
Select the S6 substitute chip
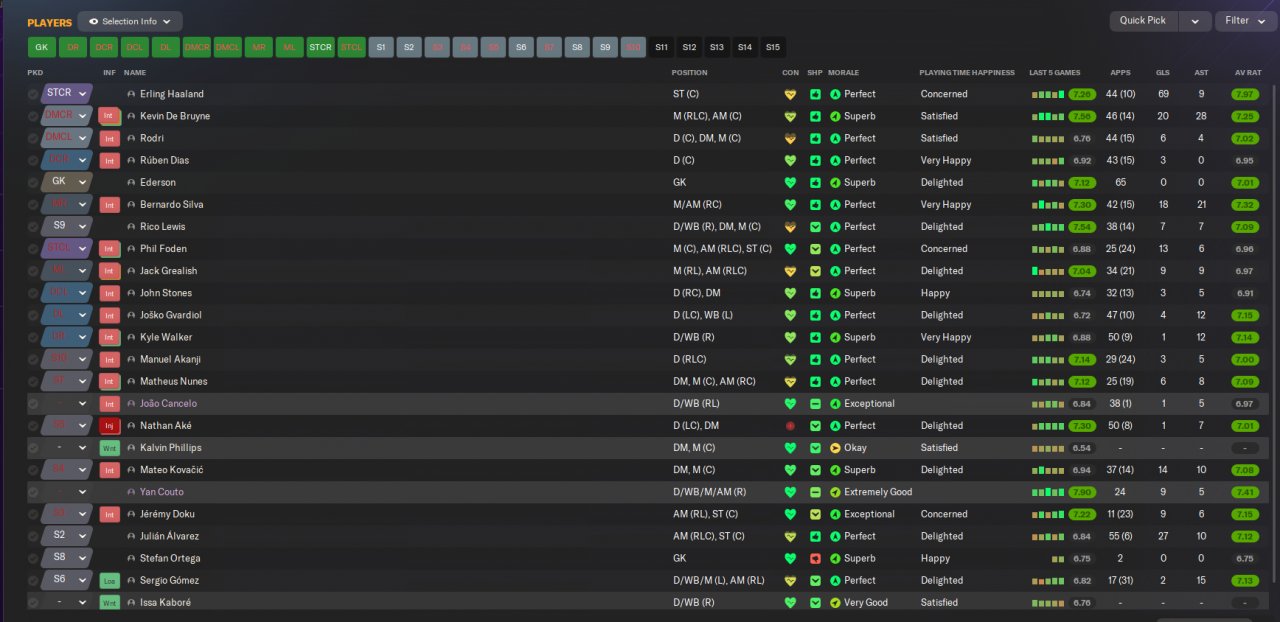coord(521,47)
